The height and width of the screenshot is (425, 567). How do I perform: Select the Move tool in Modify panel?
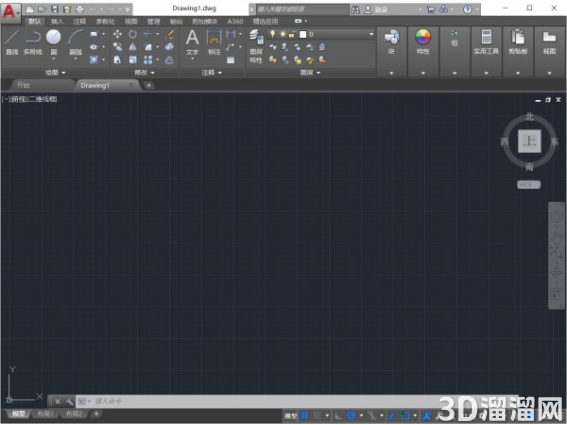pos(118,34)
